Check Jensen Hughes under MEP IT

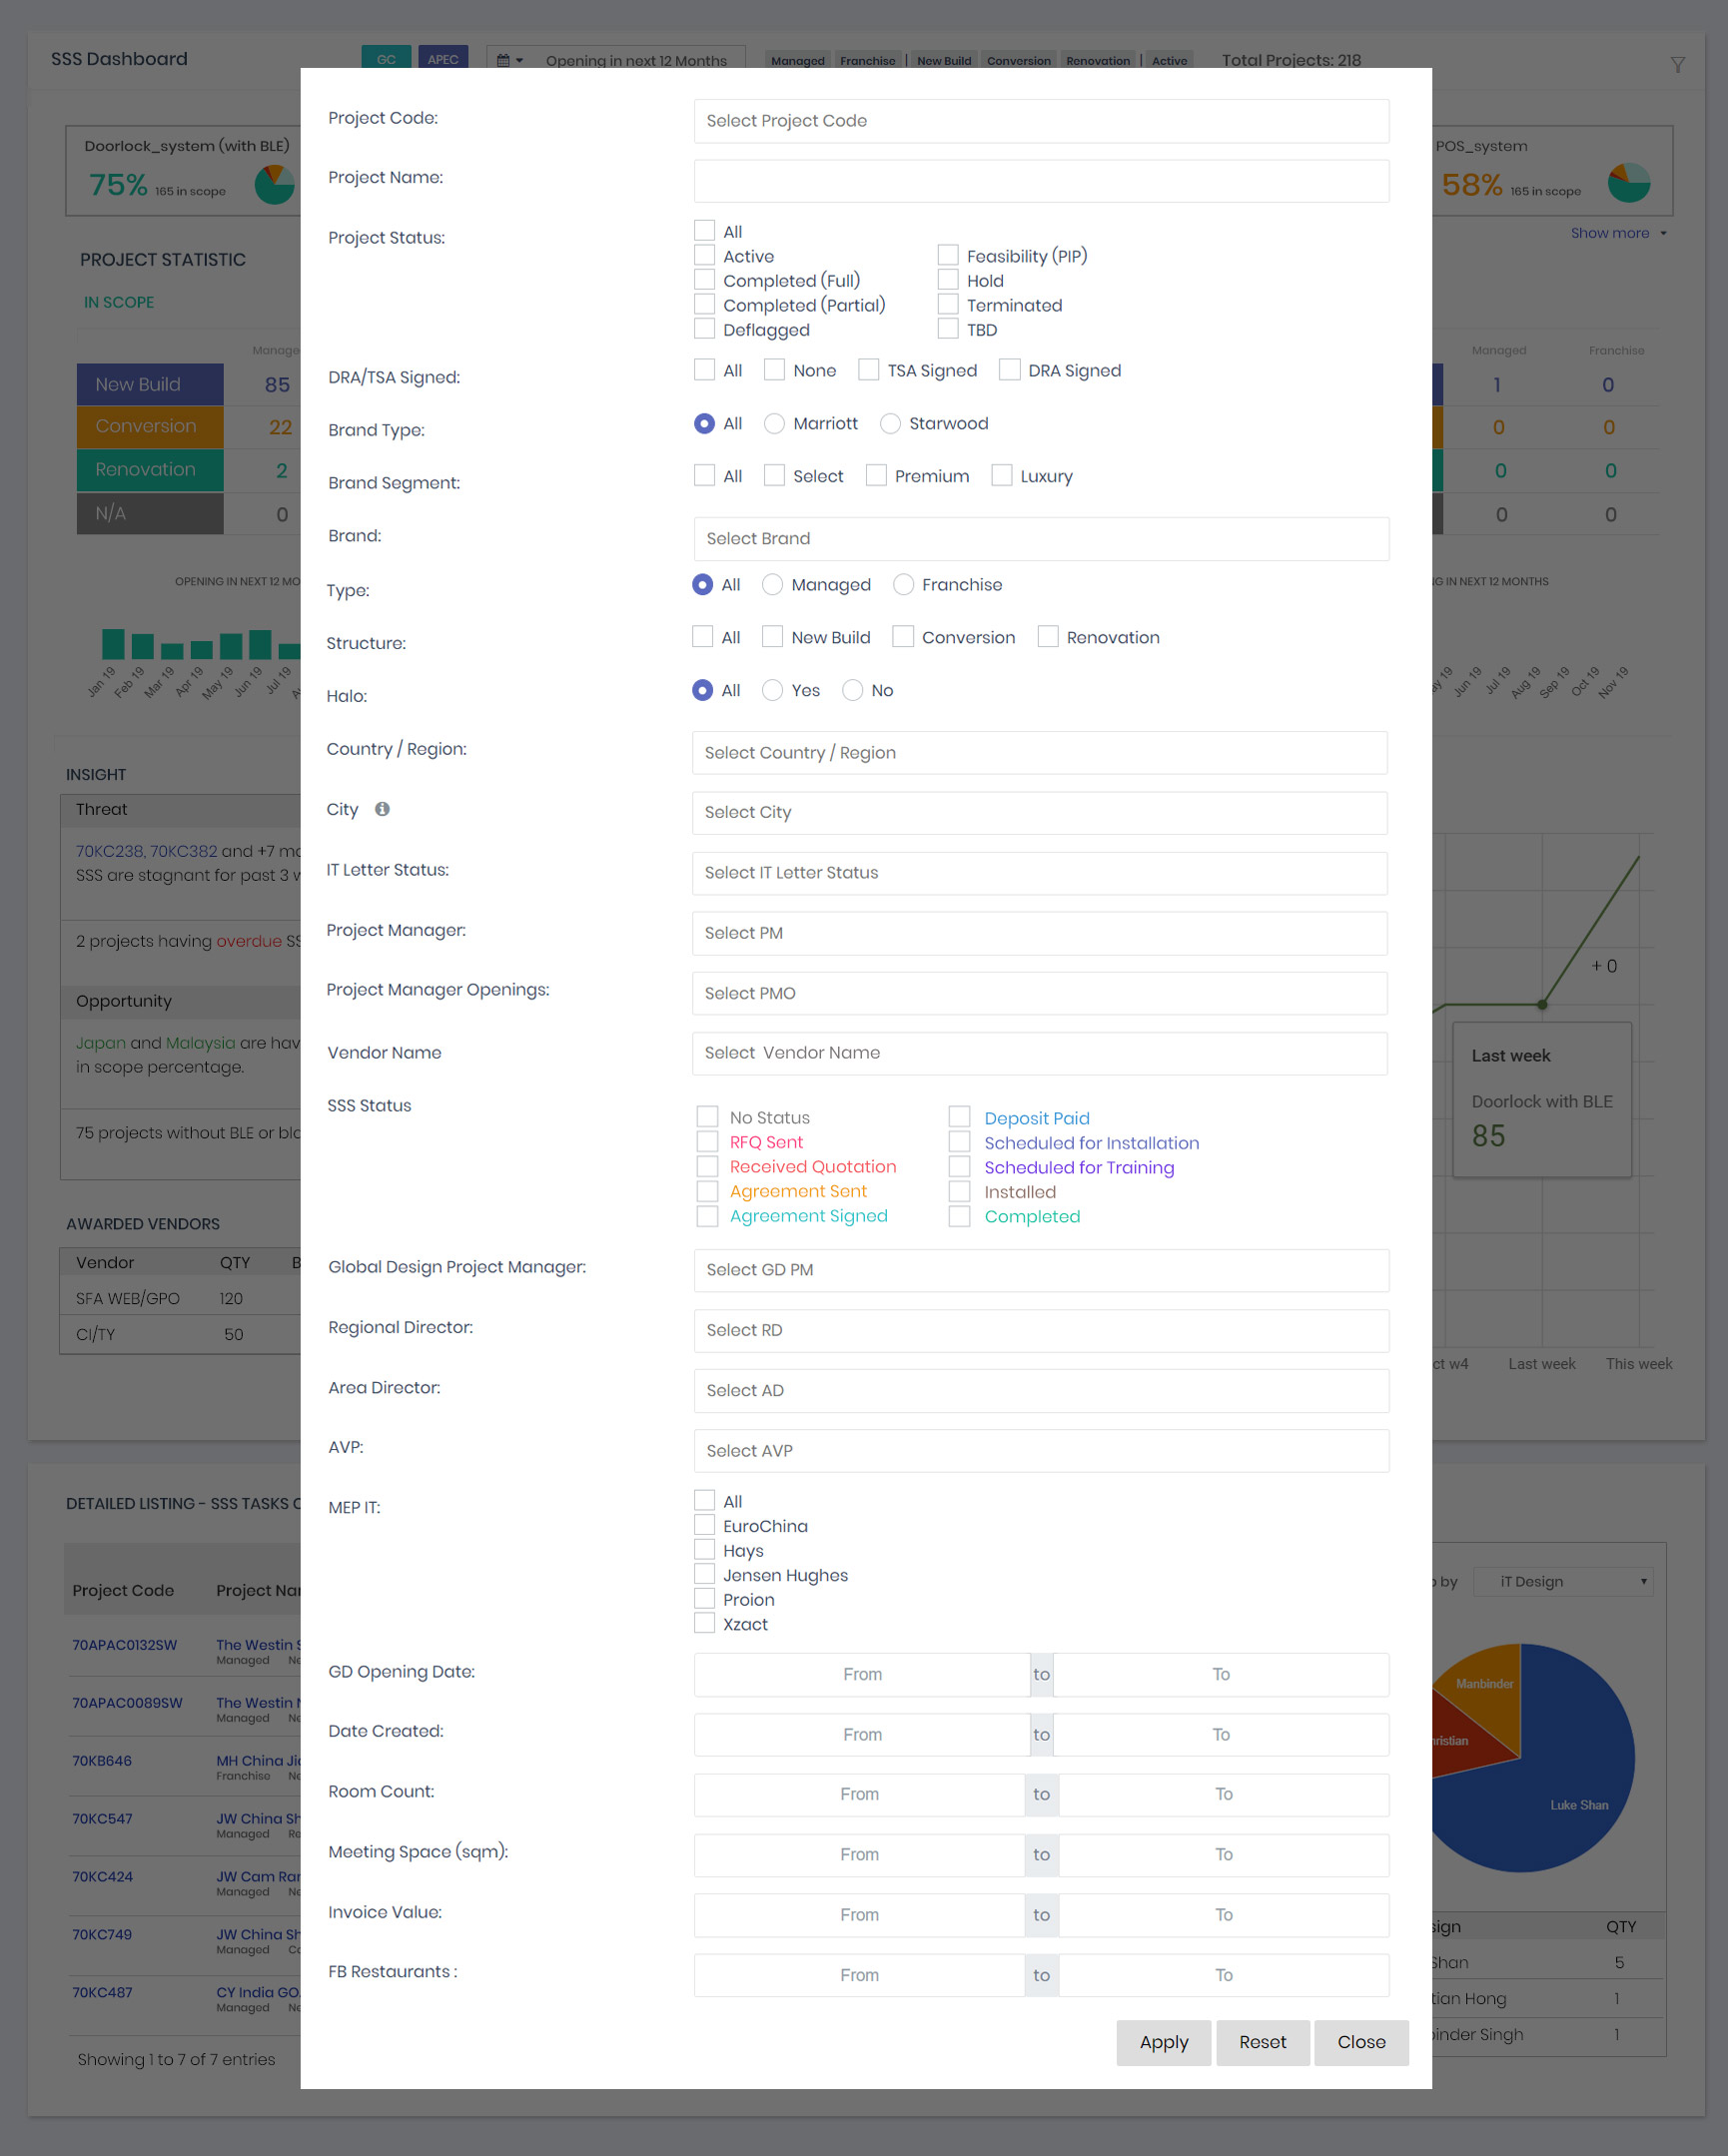click(x=705, y=1574)
